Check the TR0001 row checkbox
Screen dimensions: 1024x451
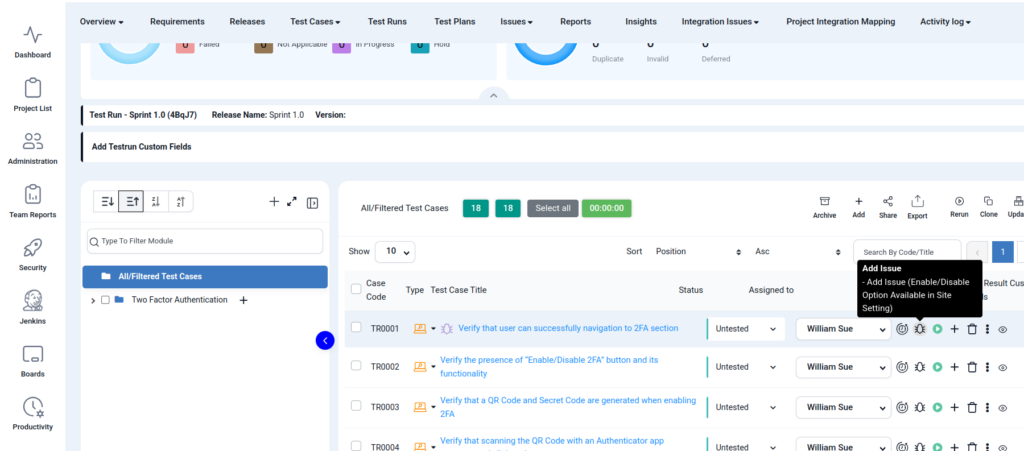[x=356, y=327]
